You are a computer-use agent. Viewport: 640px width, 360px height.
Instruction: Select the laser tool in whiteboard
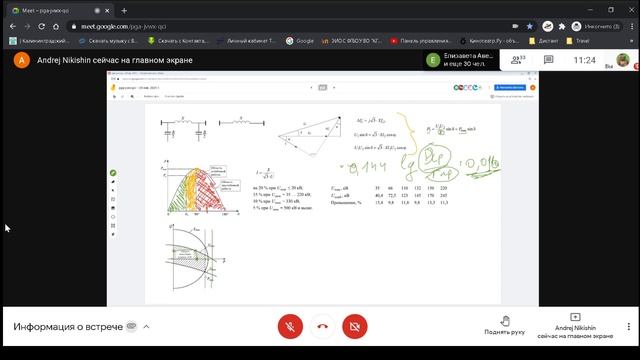tap(113, 234)
